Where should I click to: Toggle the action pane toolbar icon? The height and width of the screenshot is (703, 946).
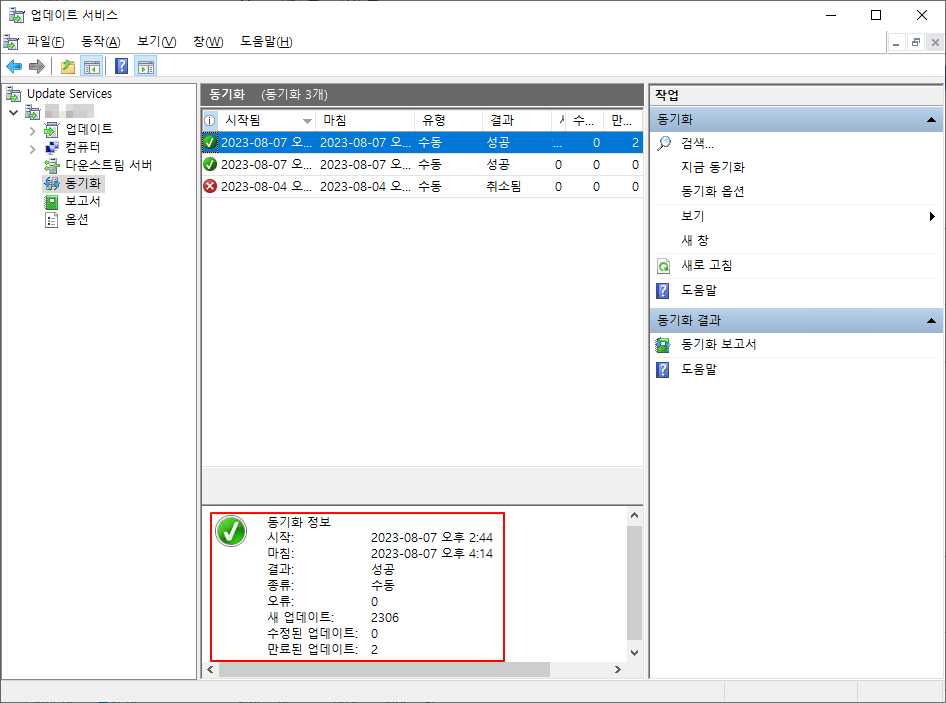[x=145, y=66]
